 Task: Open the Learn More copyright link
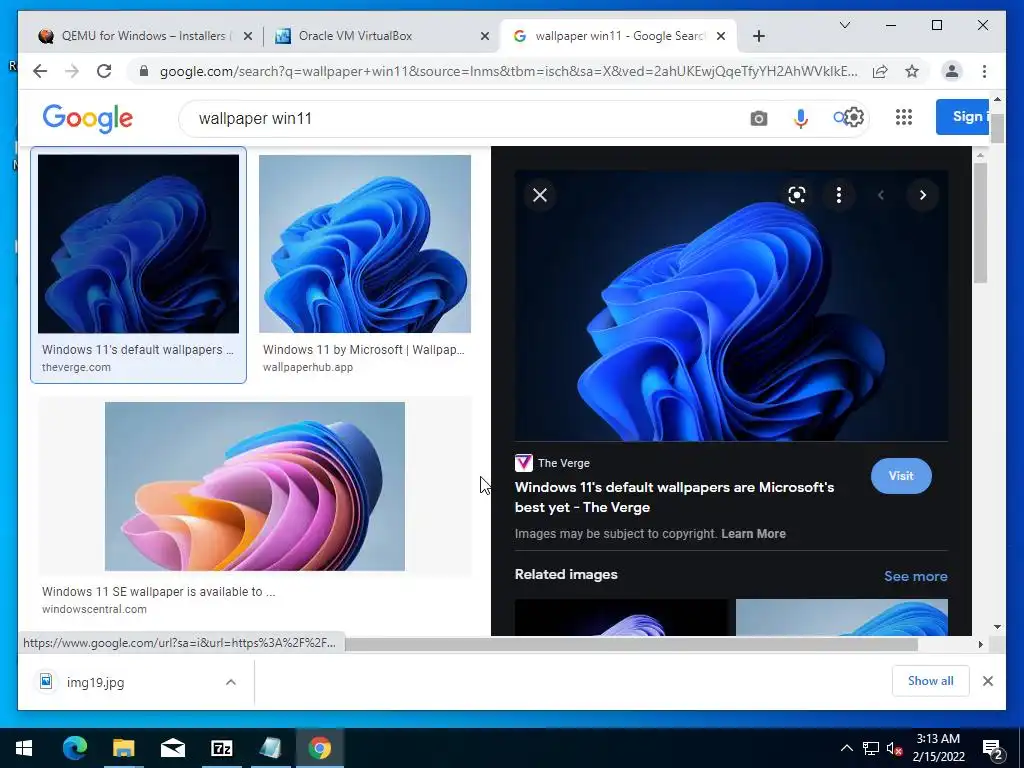[x=753, y=534]
